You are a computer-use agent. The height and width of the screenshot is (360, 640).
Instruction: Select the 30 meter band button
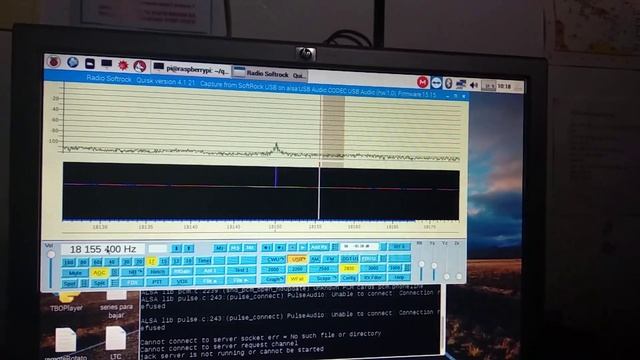[x=126, y=262]
